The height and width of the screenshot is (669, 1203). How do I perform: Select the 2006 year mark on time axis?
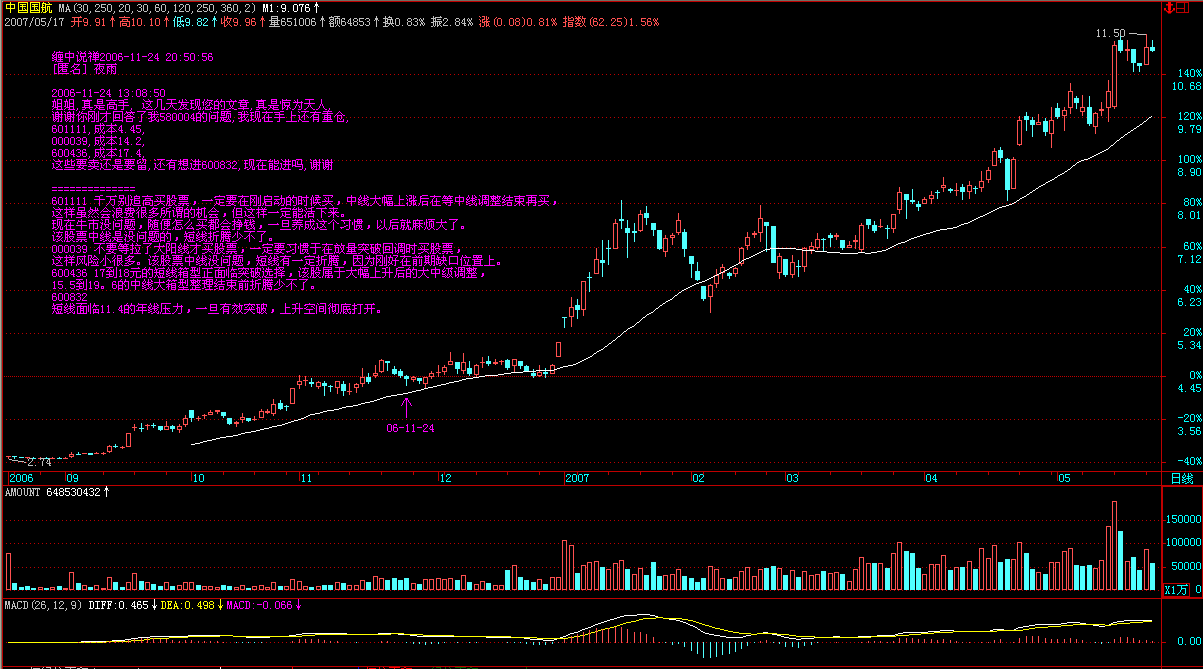[x=20, y=479]
